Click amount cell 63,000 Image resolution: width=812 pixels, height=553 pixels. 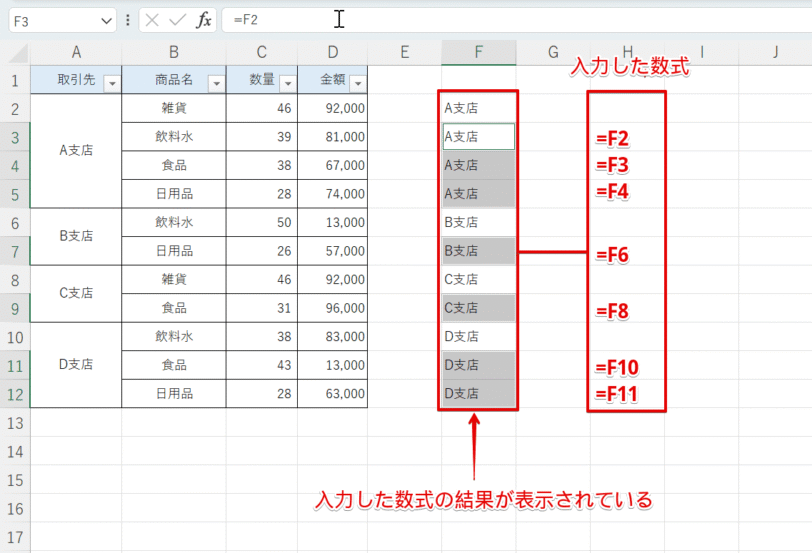333,394
